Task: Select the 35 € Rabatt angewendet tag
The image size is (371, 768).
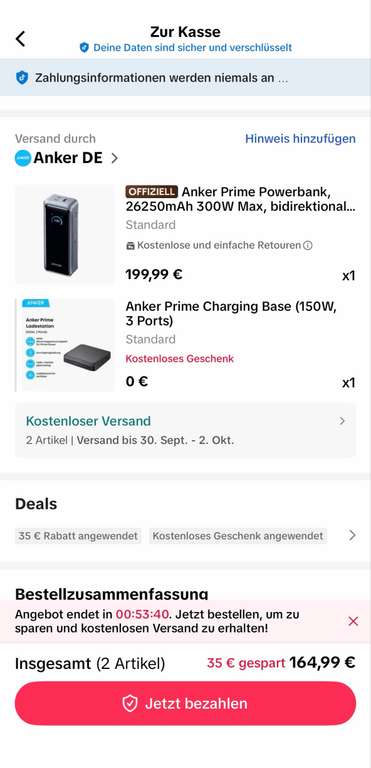Action: (x=78, y=536)
